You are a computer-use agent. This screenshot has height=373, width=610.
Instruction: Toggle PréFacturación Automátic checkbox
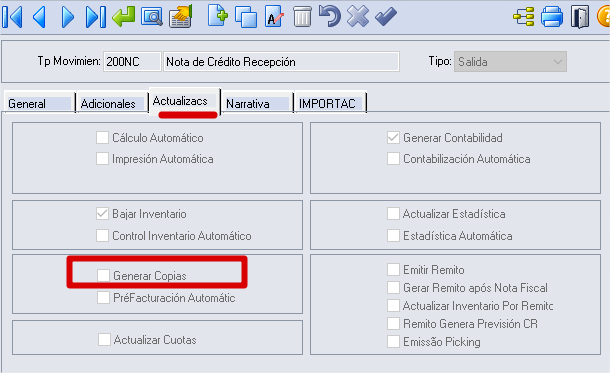pos(103,298)
